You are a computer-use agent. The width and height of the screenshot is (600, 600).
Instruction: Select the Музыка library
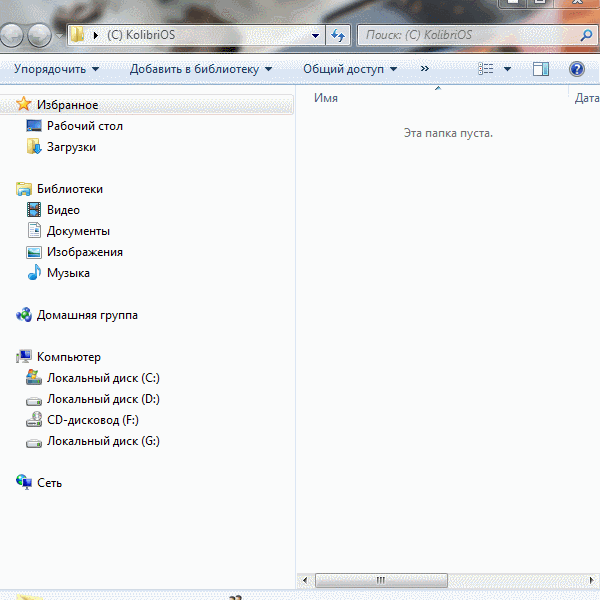(x=68, y=273)
